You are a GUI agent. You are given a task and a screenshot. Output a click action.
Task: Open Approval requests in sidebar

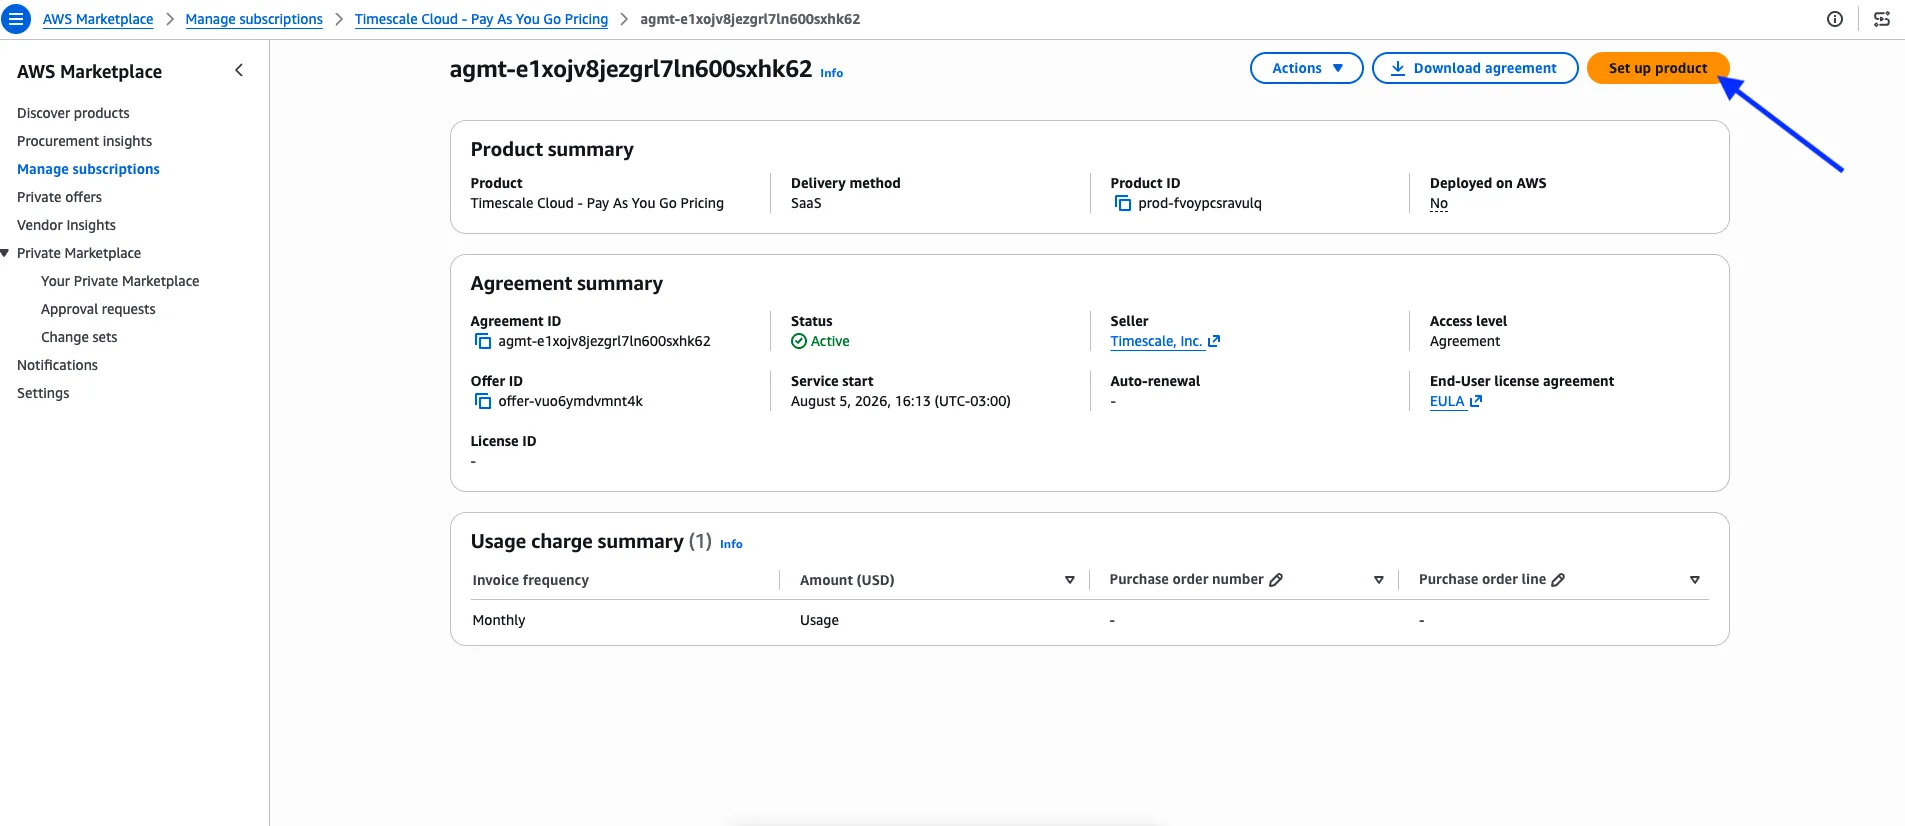98,309
